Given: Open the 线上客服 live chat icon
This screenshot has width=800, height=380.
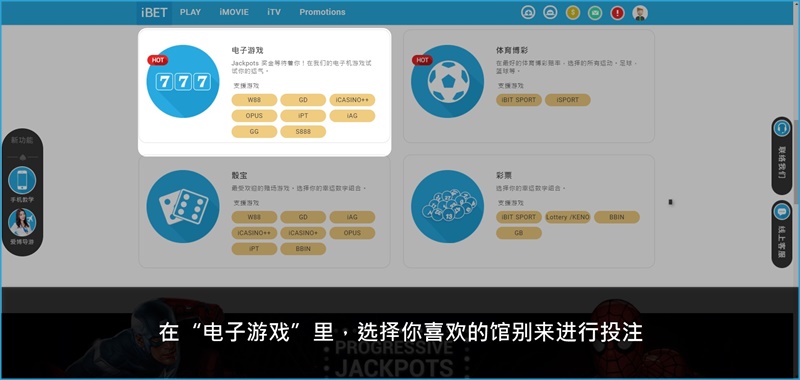Looking at the screenshot, I should coord(781,211).
